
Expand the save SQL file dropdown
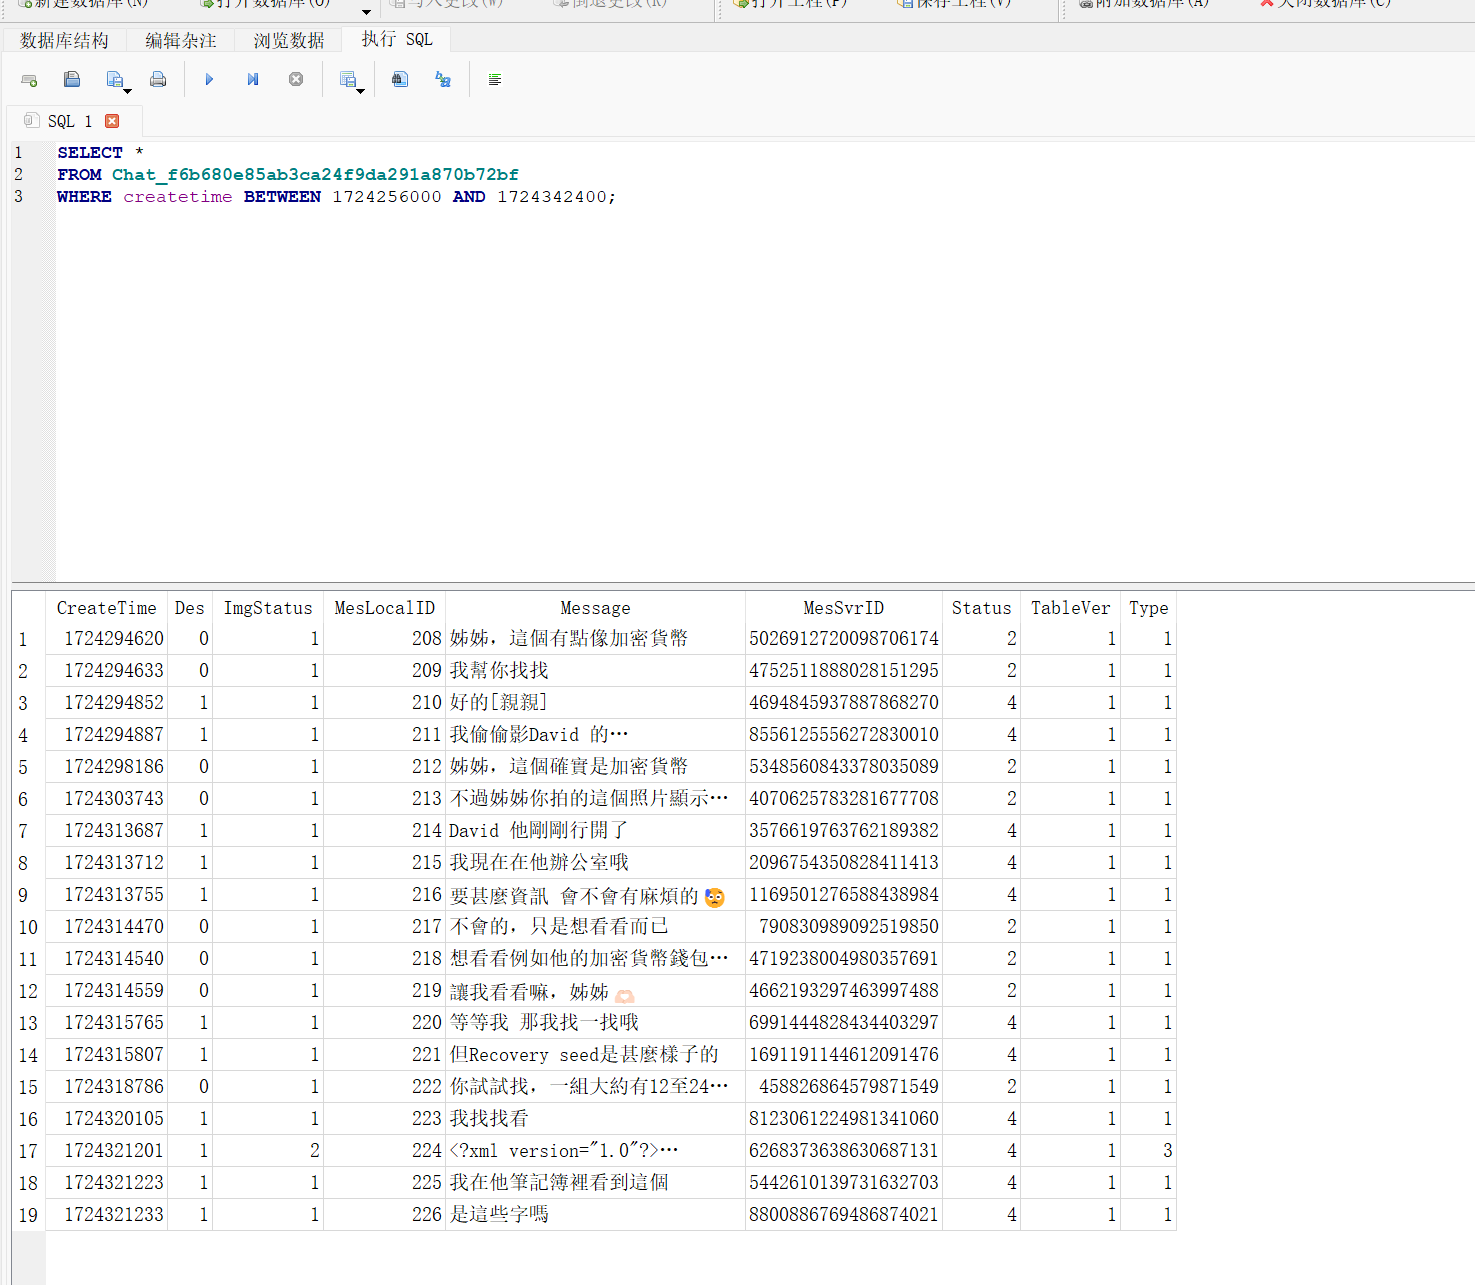tap(128, 92)
